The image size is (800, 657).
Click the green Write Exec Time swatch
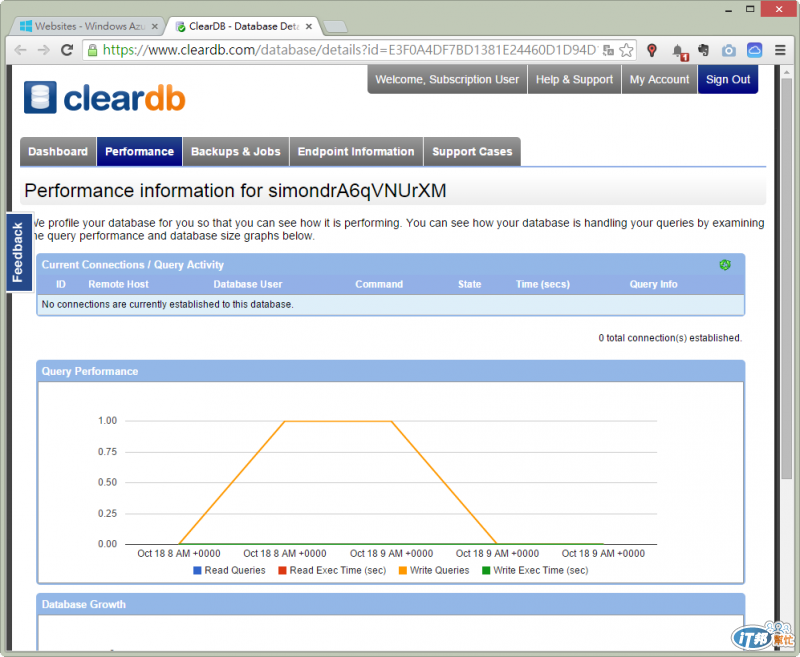(486, 570)
